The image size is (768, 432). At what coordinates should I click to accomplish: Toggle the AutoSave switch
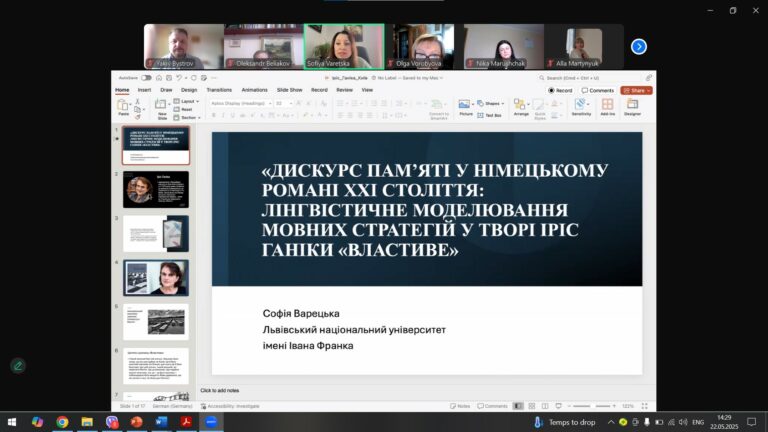[146, 78]
